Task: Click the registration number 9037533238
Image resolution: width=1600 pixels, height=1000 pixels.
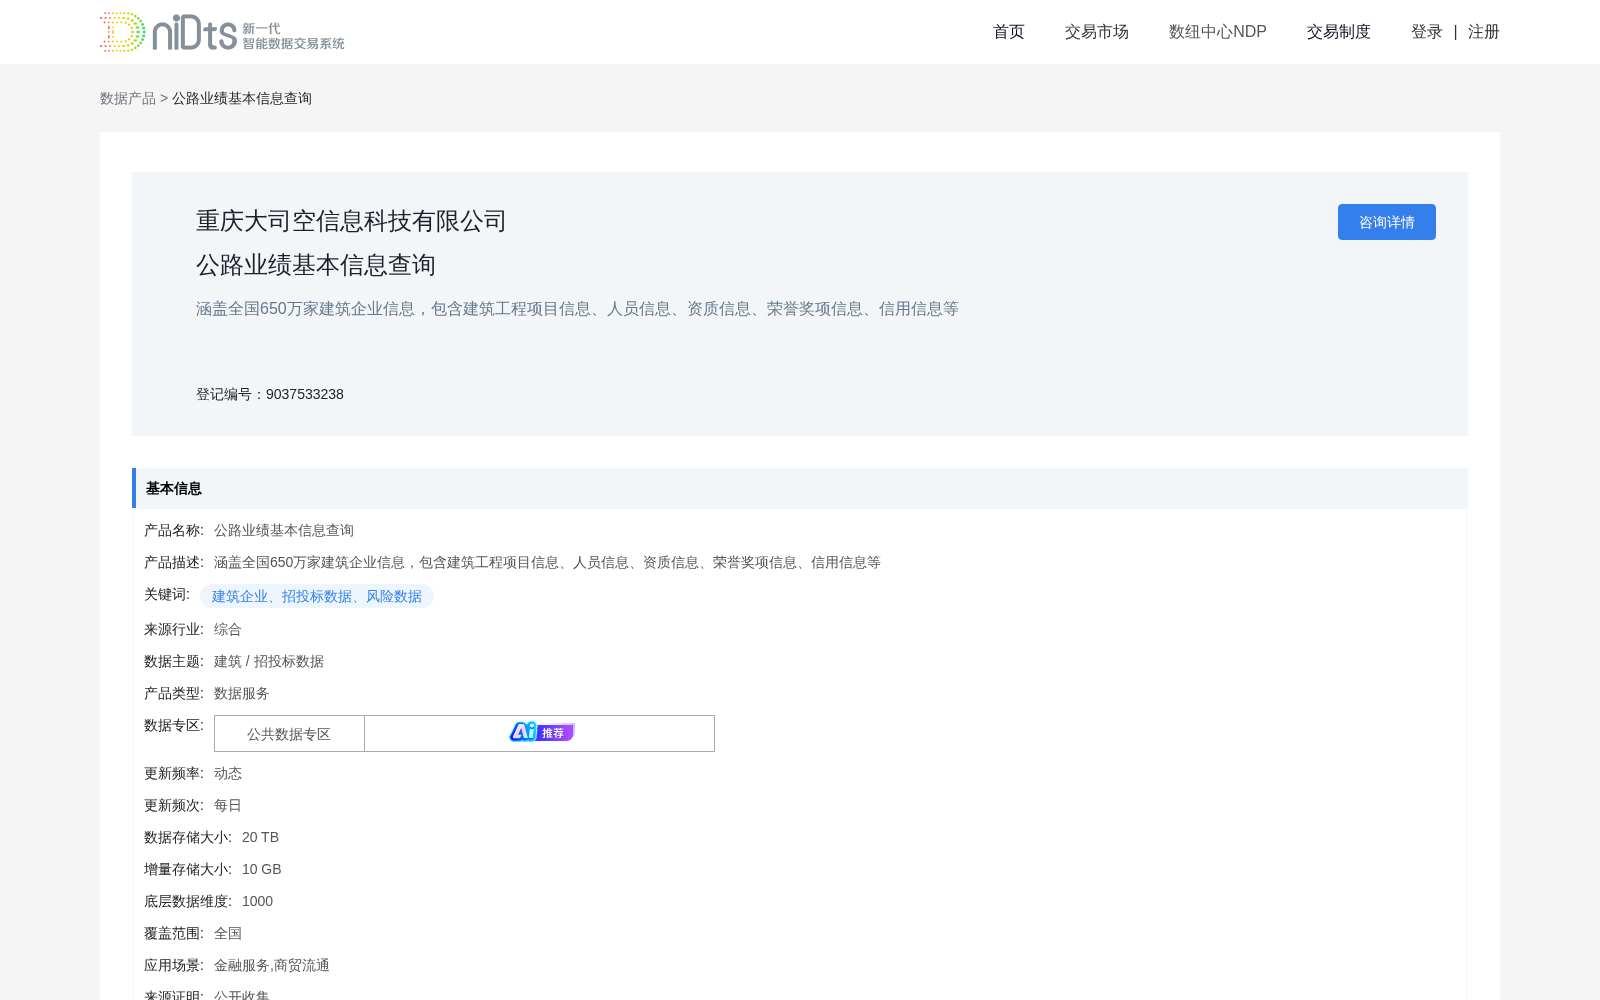Action: coord(304,394)
